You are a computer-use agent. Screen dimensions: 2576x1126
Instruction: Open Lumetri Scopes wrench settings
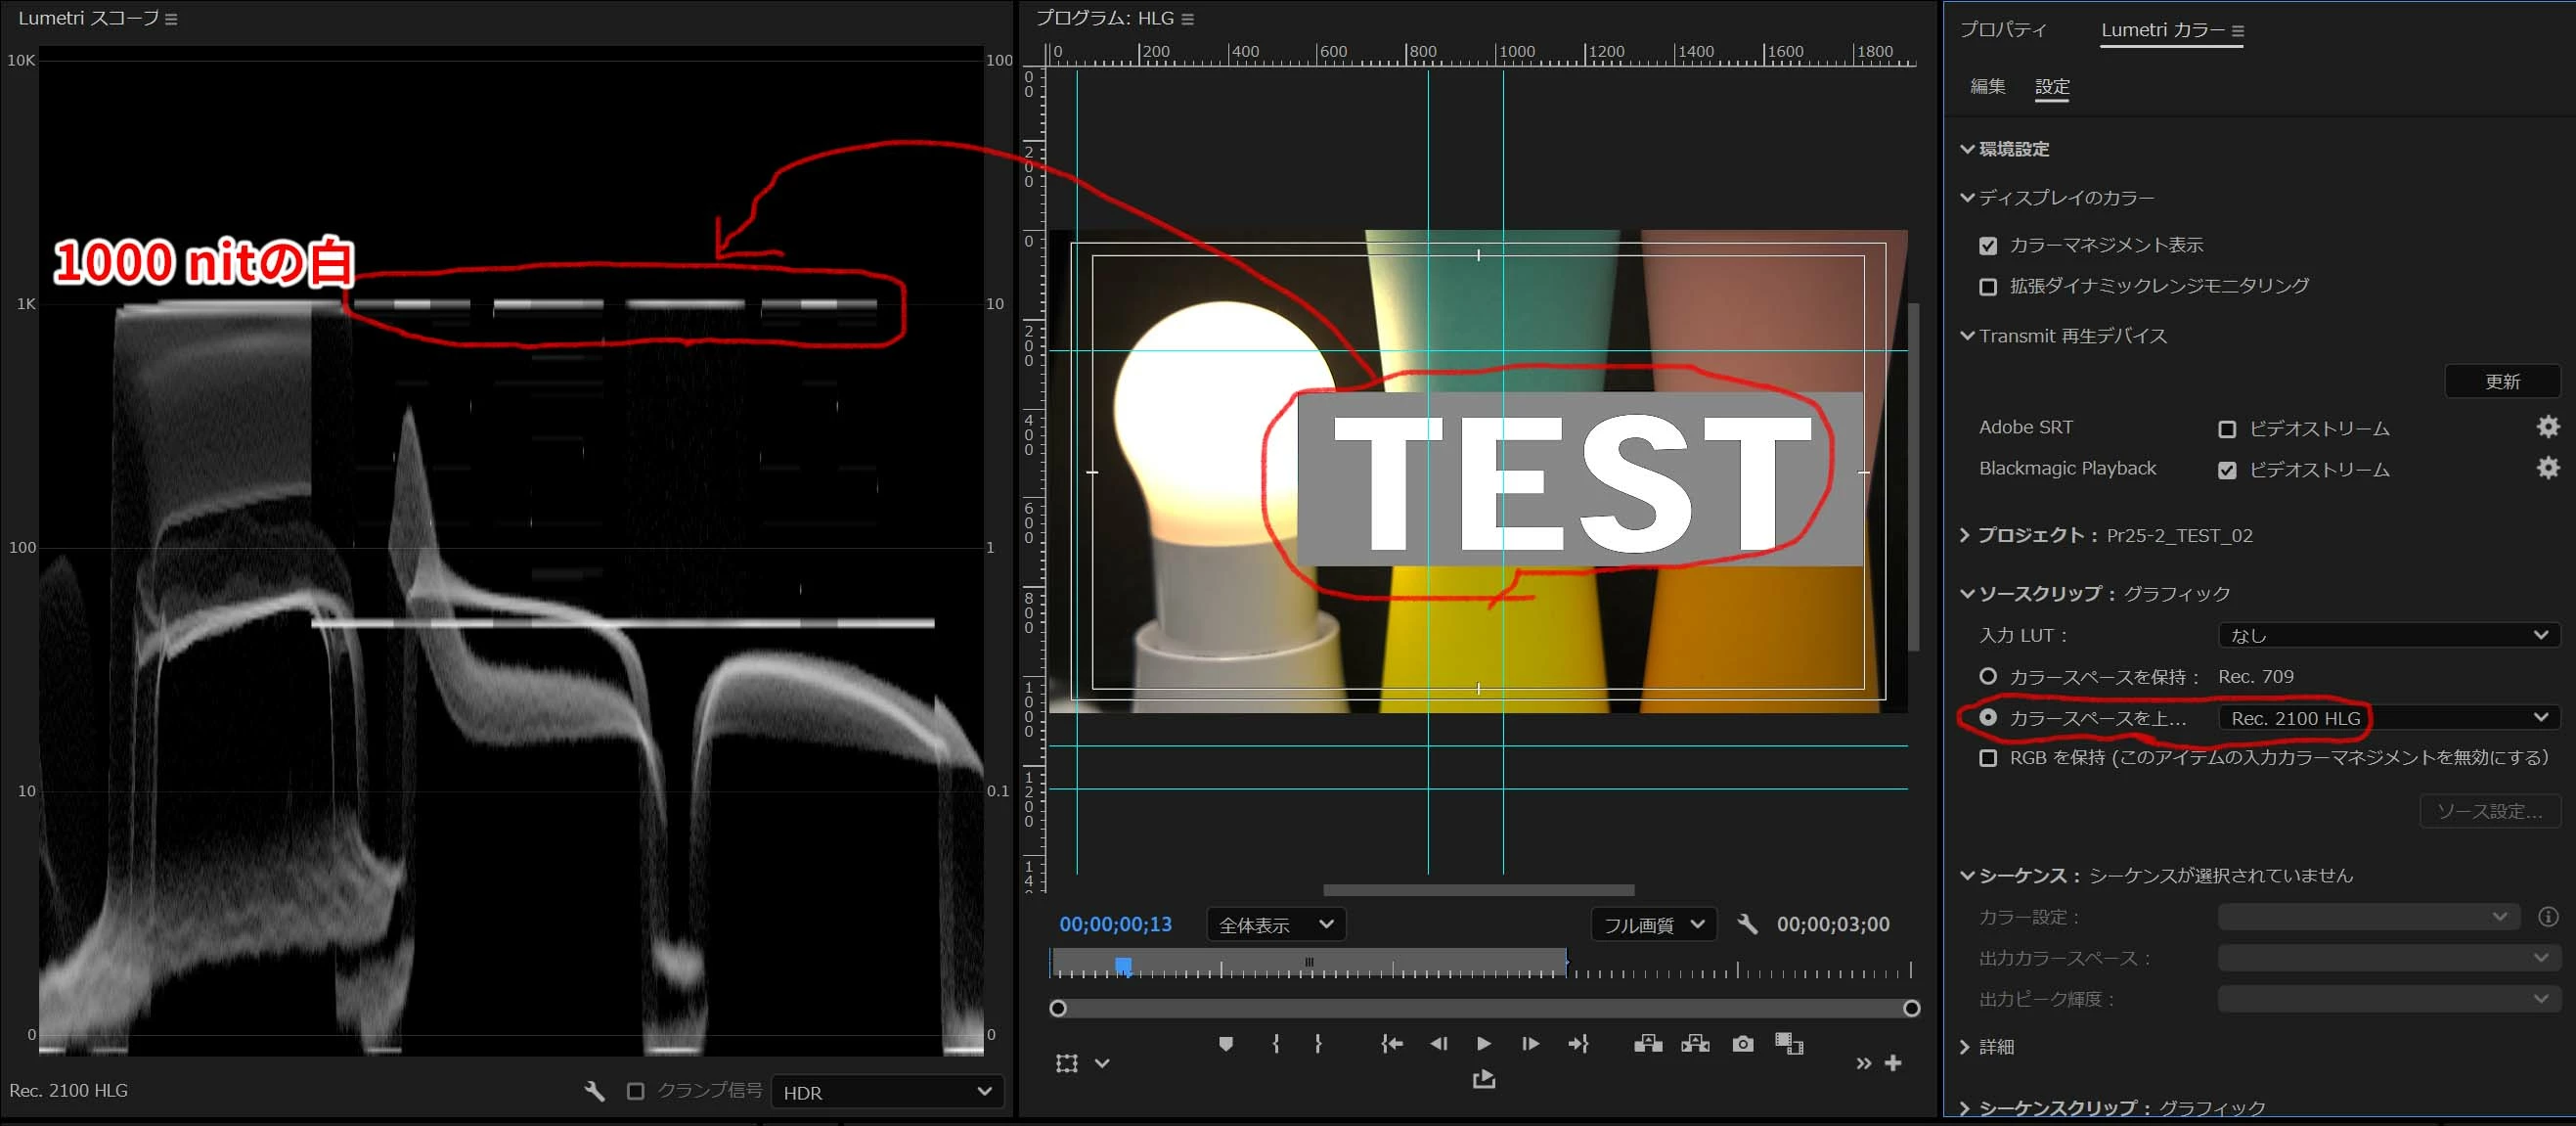(x=594, y=1091)
